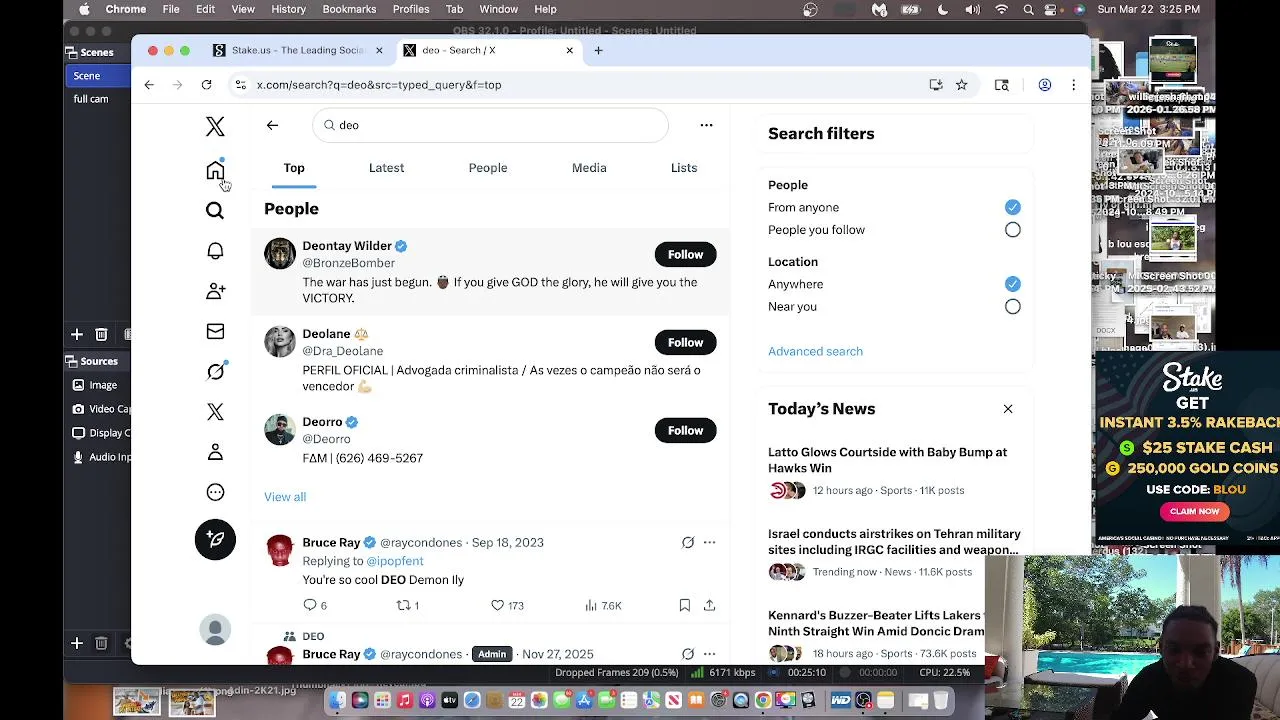This screenshot has height=720, width=1280.
Task: Dismiss Today's News panel
Action: 1008,409
